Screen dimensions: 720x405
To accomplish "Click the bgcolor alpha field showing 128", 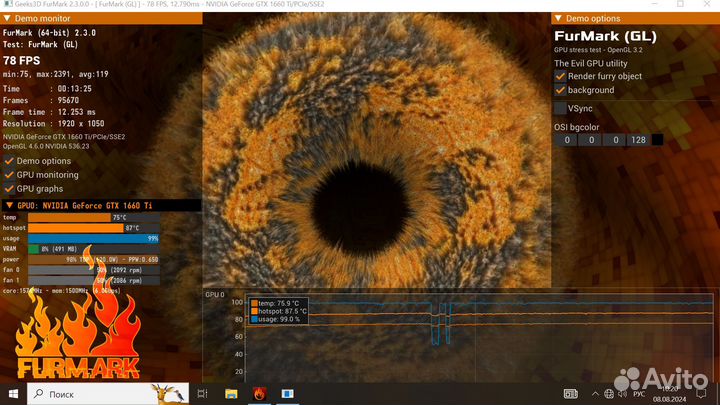I will [637, 140].
